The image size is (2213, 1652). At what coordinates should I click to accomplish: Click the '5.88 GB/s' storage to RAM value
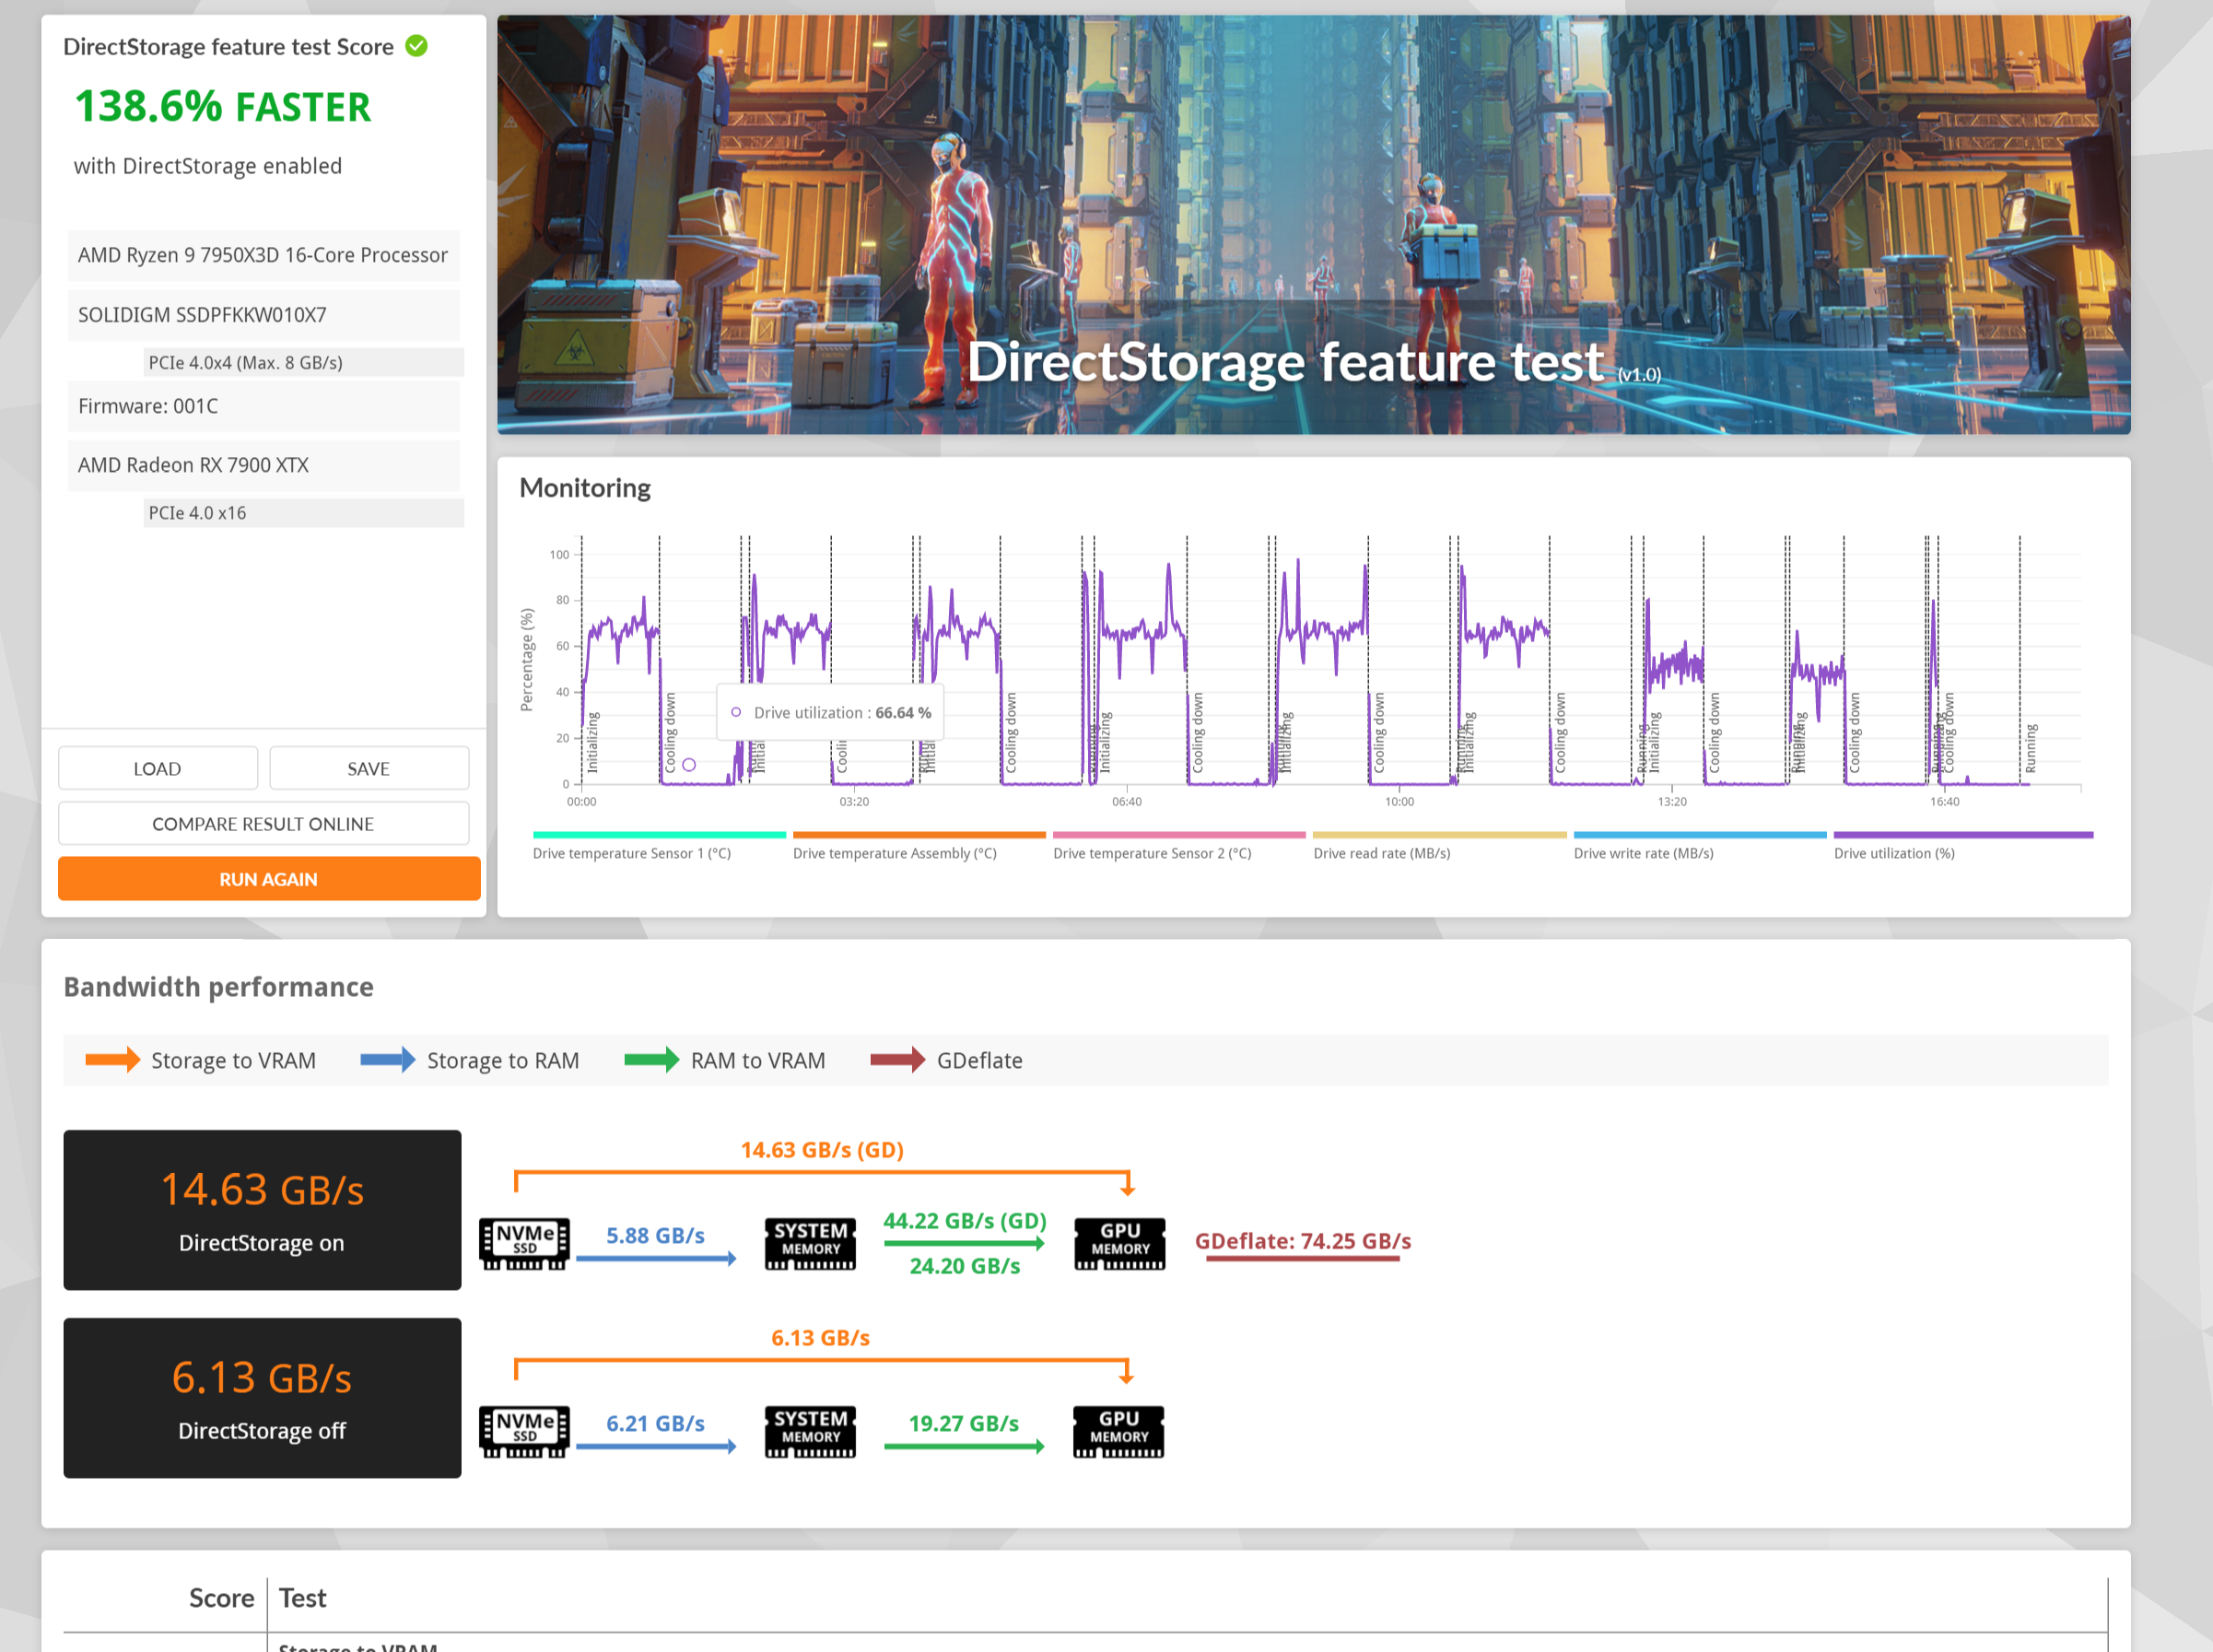click(655, 1235)
